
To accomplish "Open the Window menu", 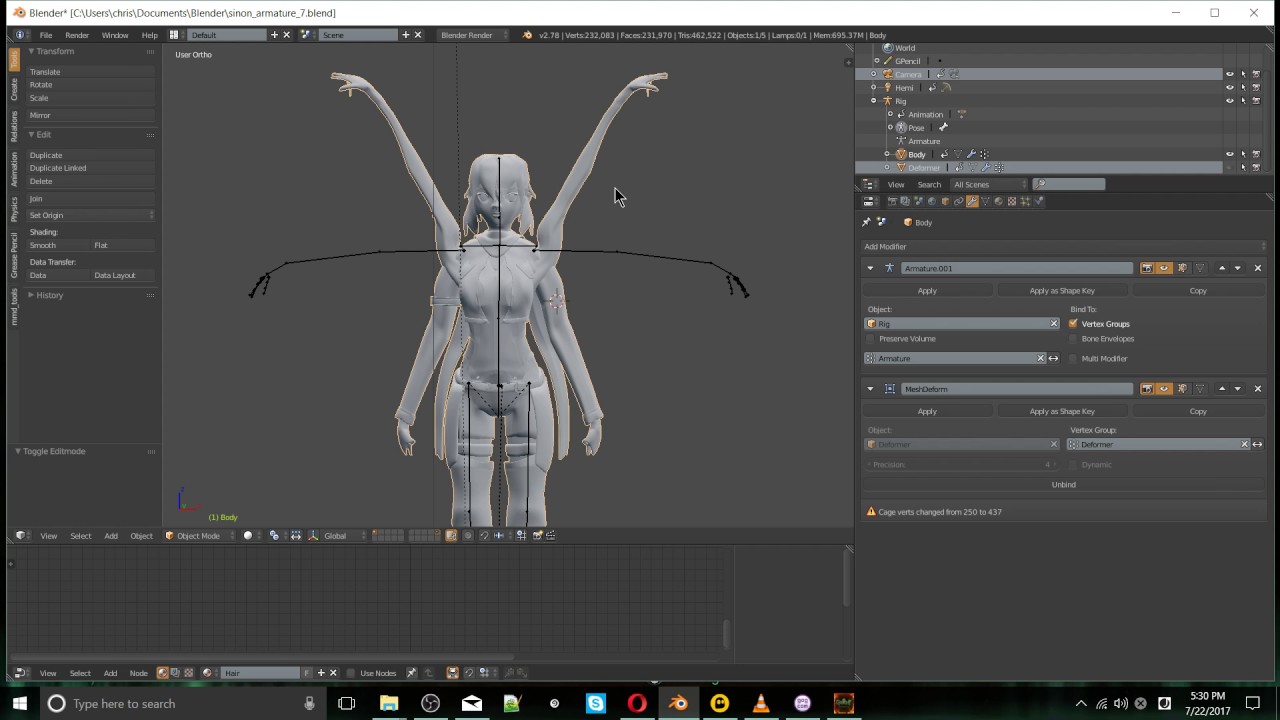I will coord(115,35).
